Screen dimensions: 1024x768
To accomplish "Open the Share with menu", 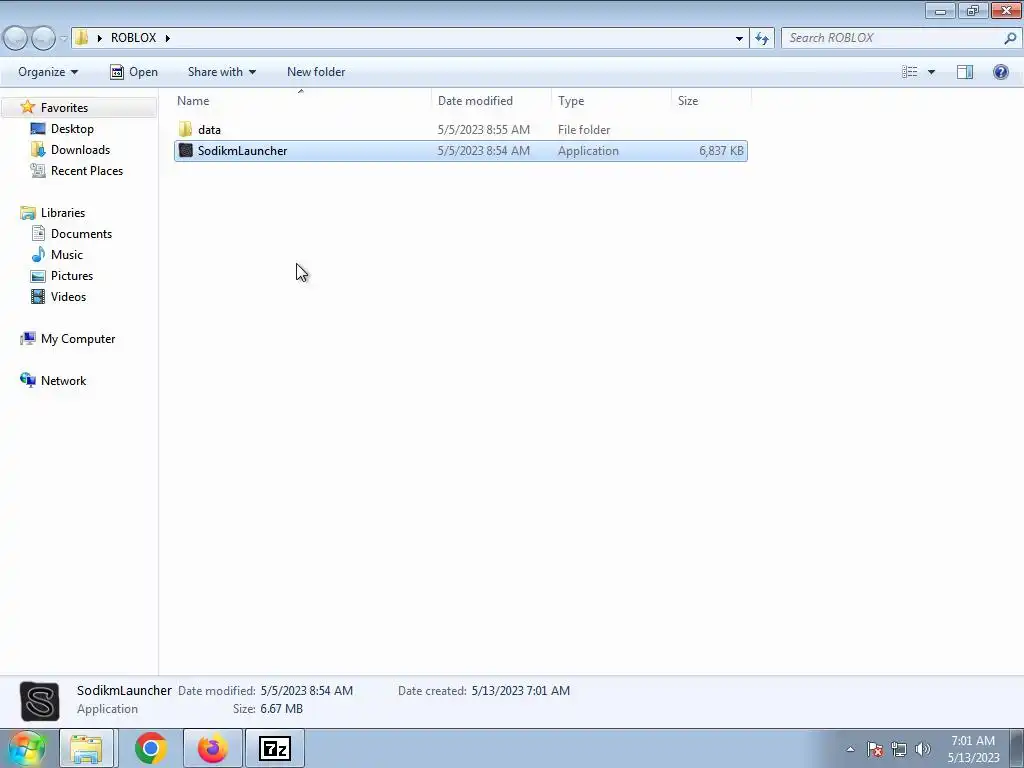I will [221, 72].
